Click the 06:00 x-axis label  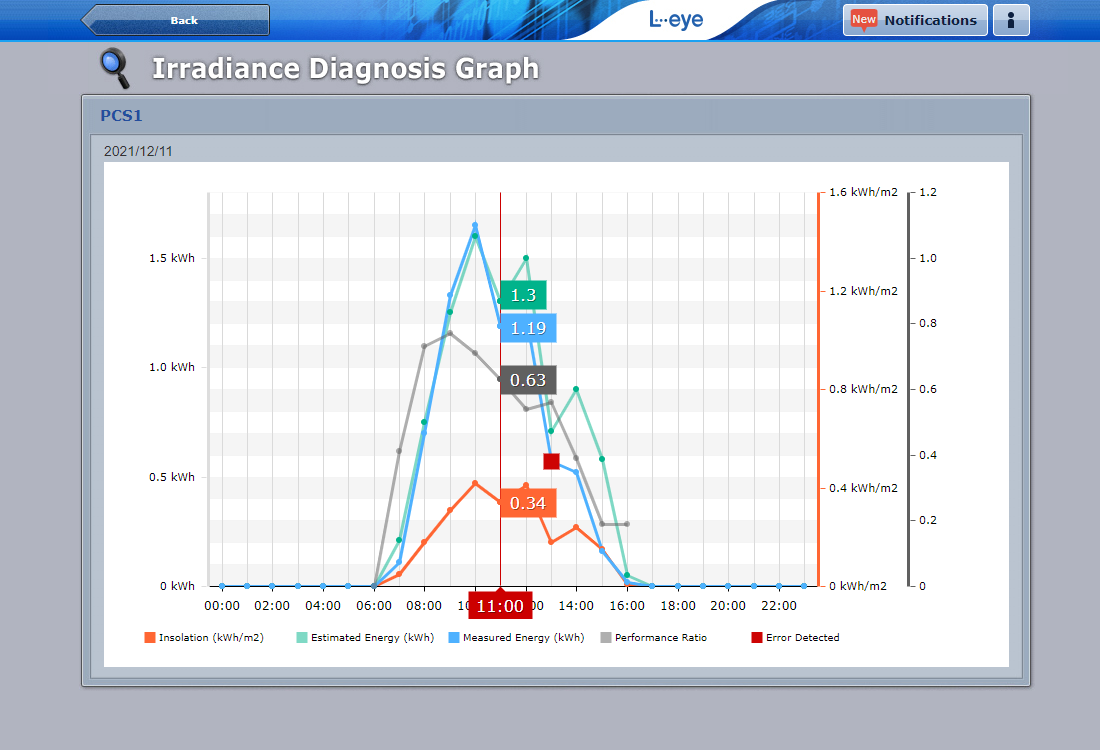click(x=374, y=605)
